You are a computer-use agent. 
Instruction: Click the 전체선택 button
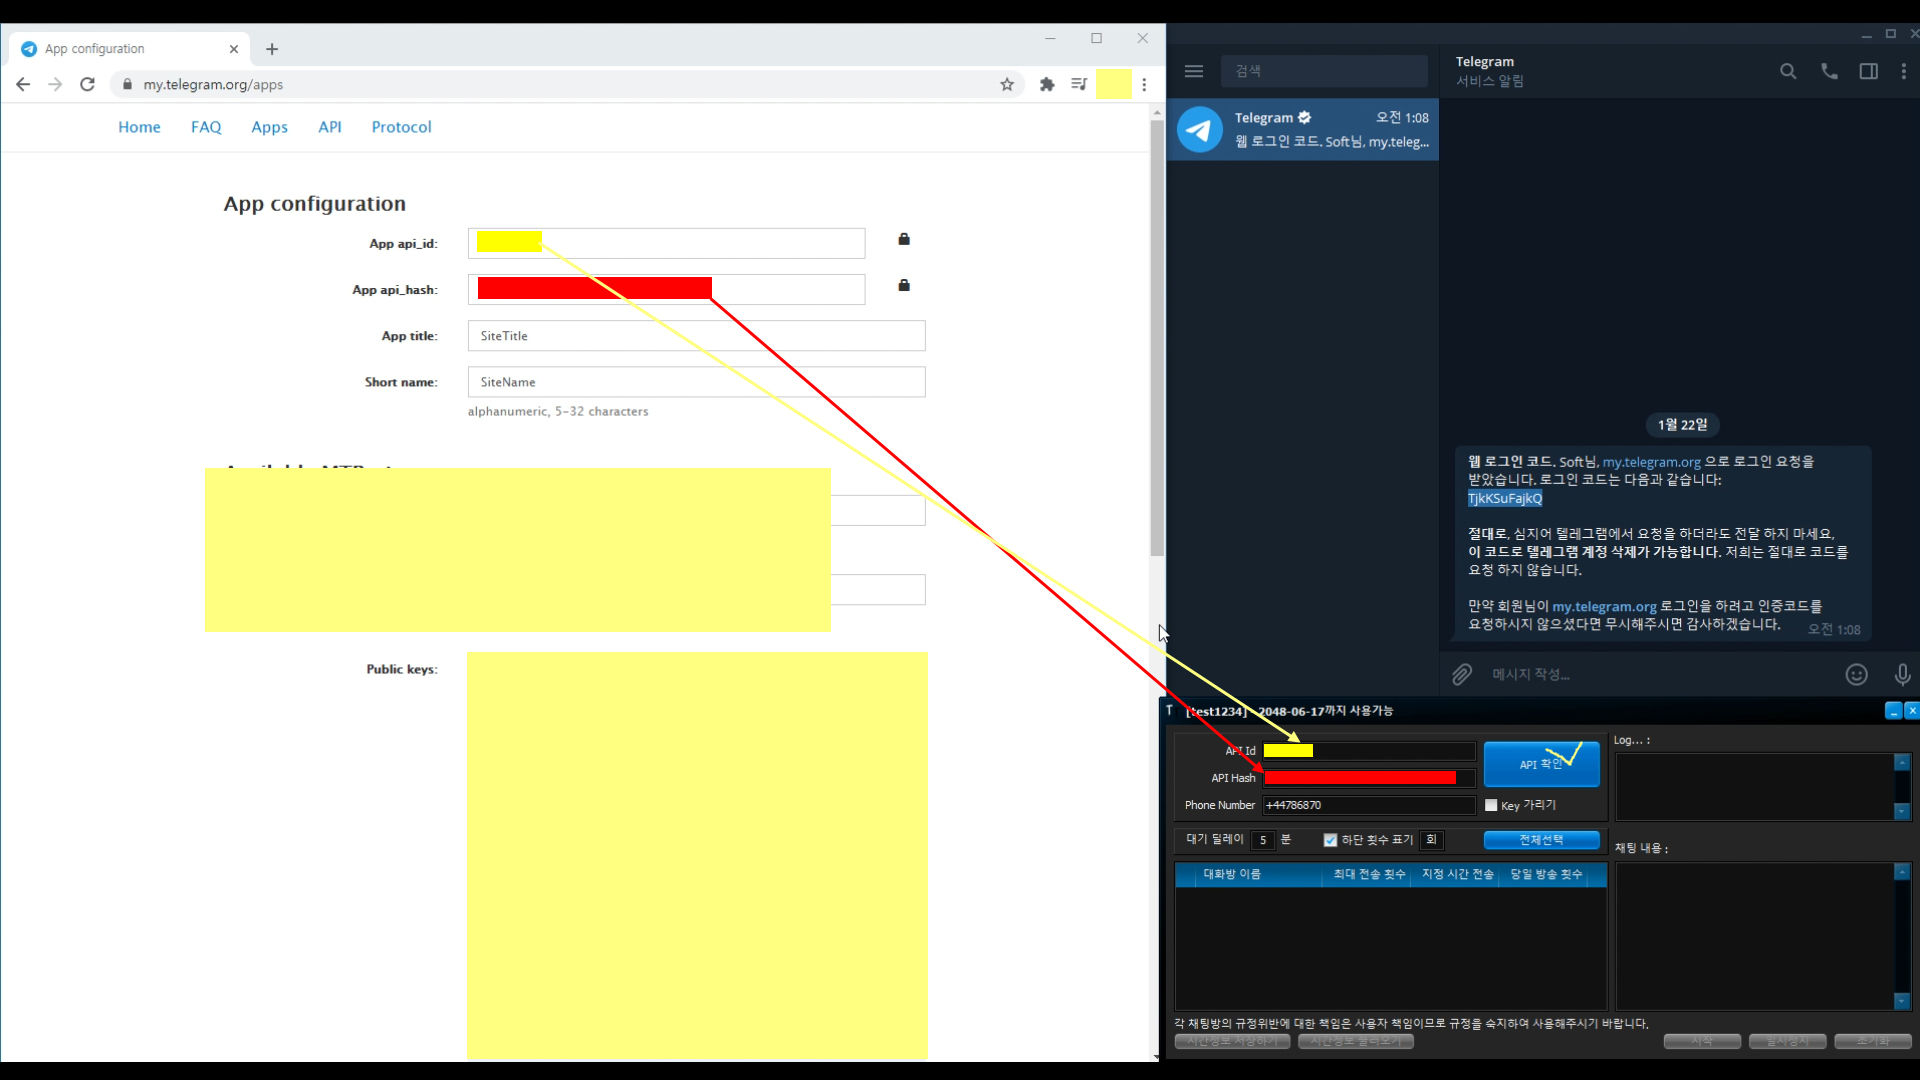pyautogui.click(x=1541, y=840)
